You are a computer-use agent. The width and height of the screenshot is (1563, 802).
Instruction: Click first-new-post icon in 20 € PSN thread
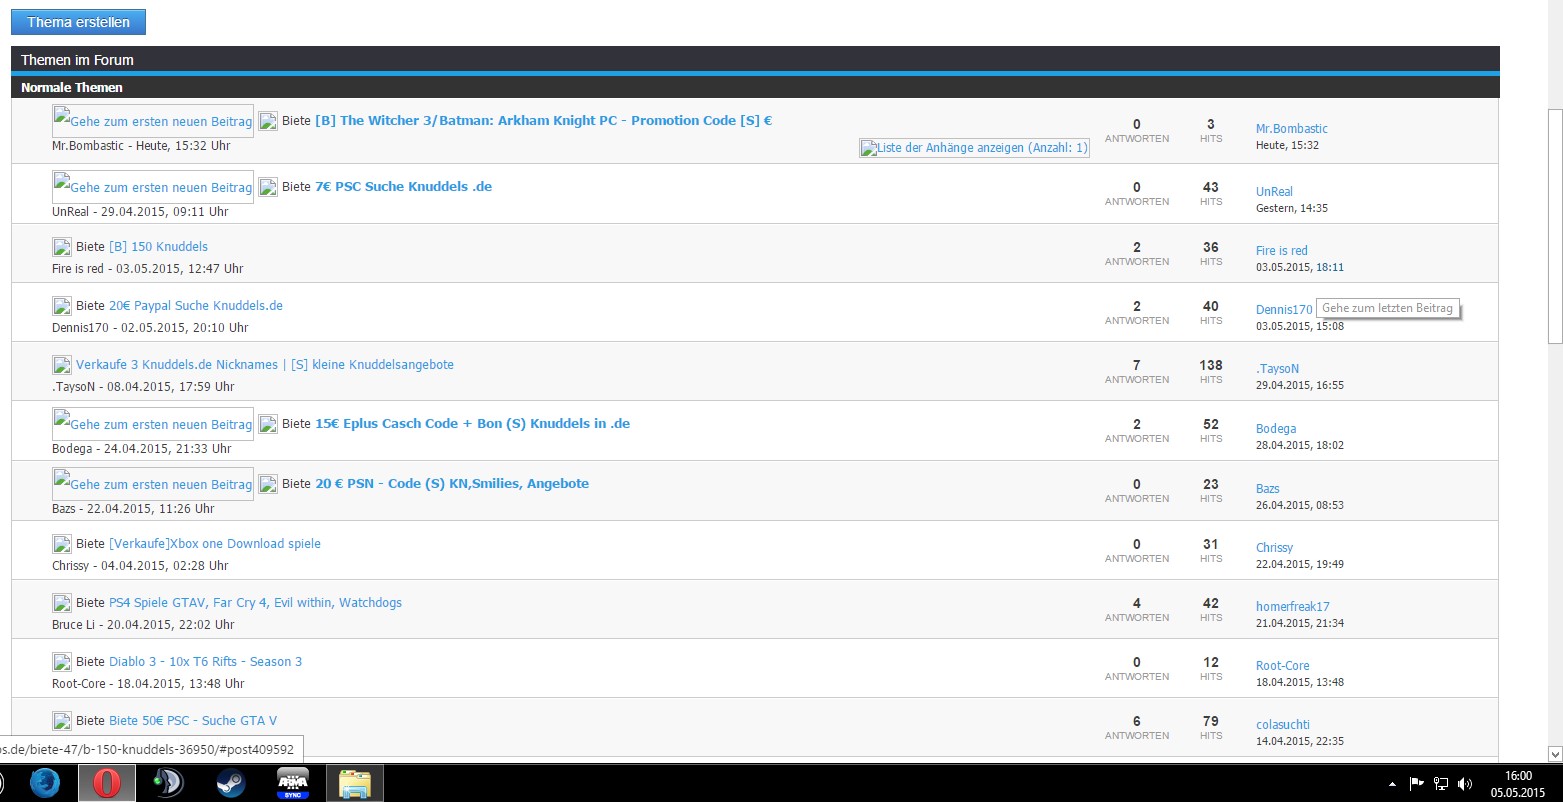tap(153, 484)
